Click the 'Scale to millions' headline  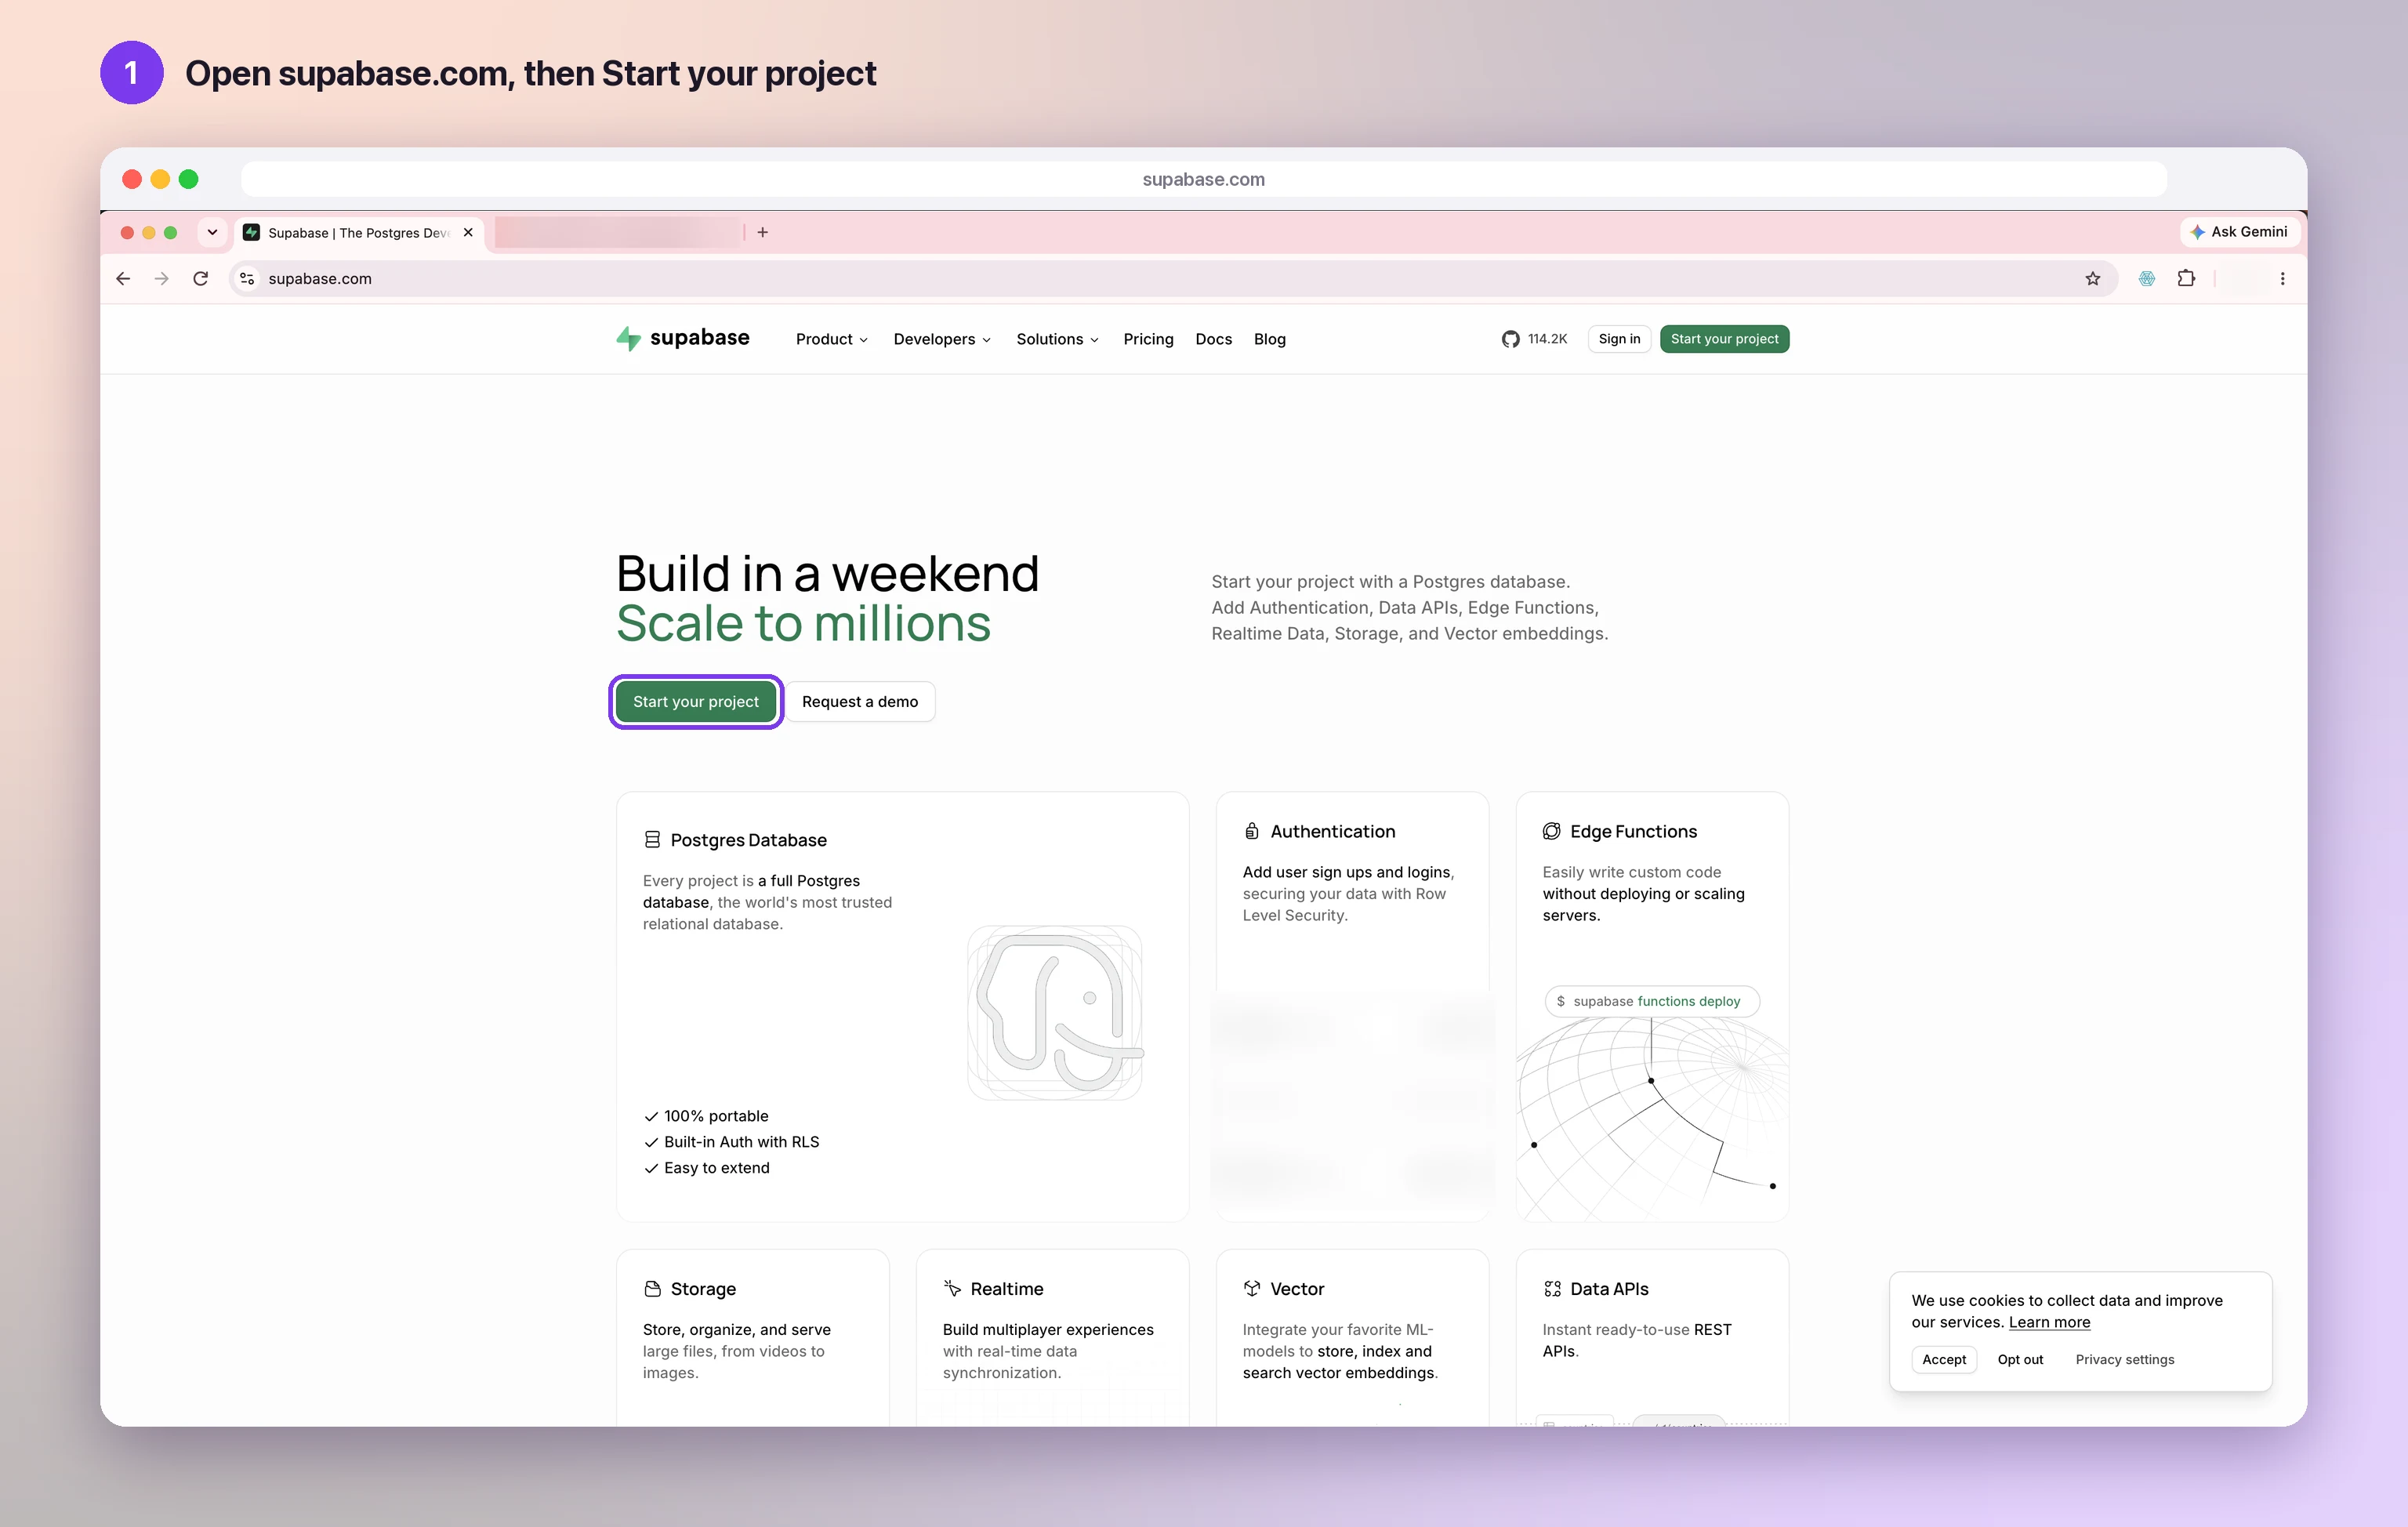click(803, 624)
